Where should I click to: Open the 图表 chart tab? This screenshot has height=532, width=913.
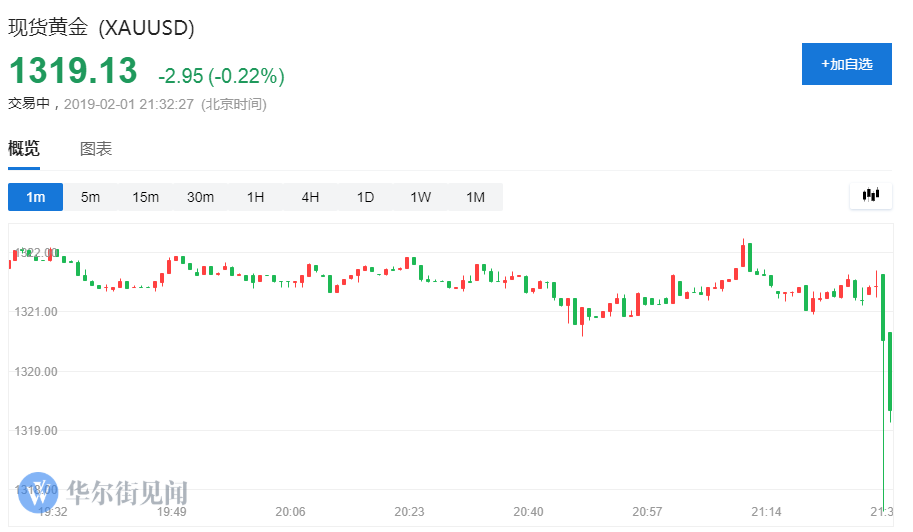(96, 149)
